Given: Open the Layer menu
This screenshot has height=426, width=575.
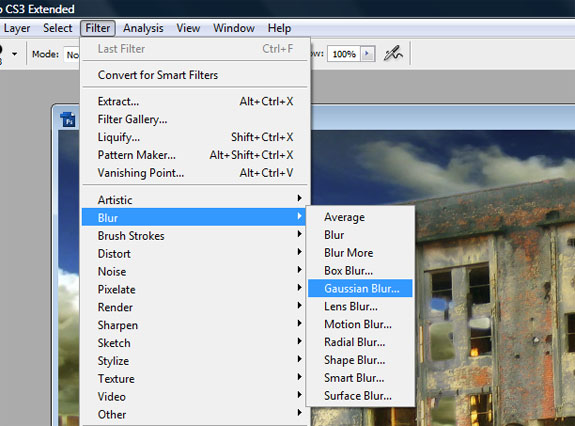Looking at the screenshot, I should tap(17, 28).
